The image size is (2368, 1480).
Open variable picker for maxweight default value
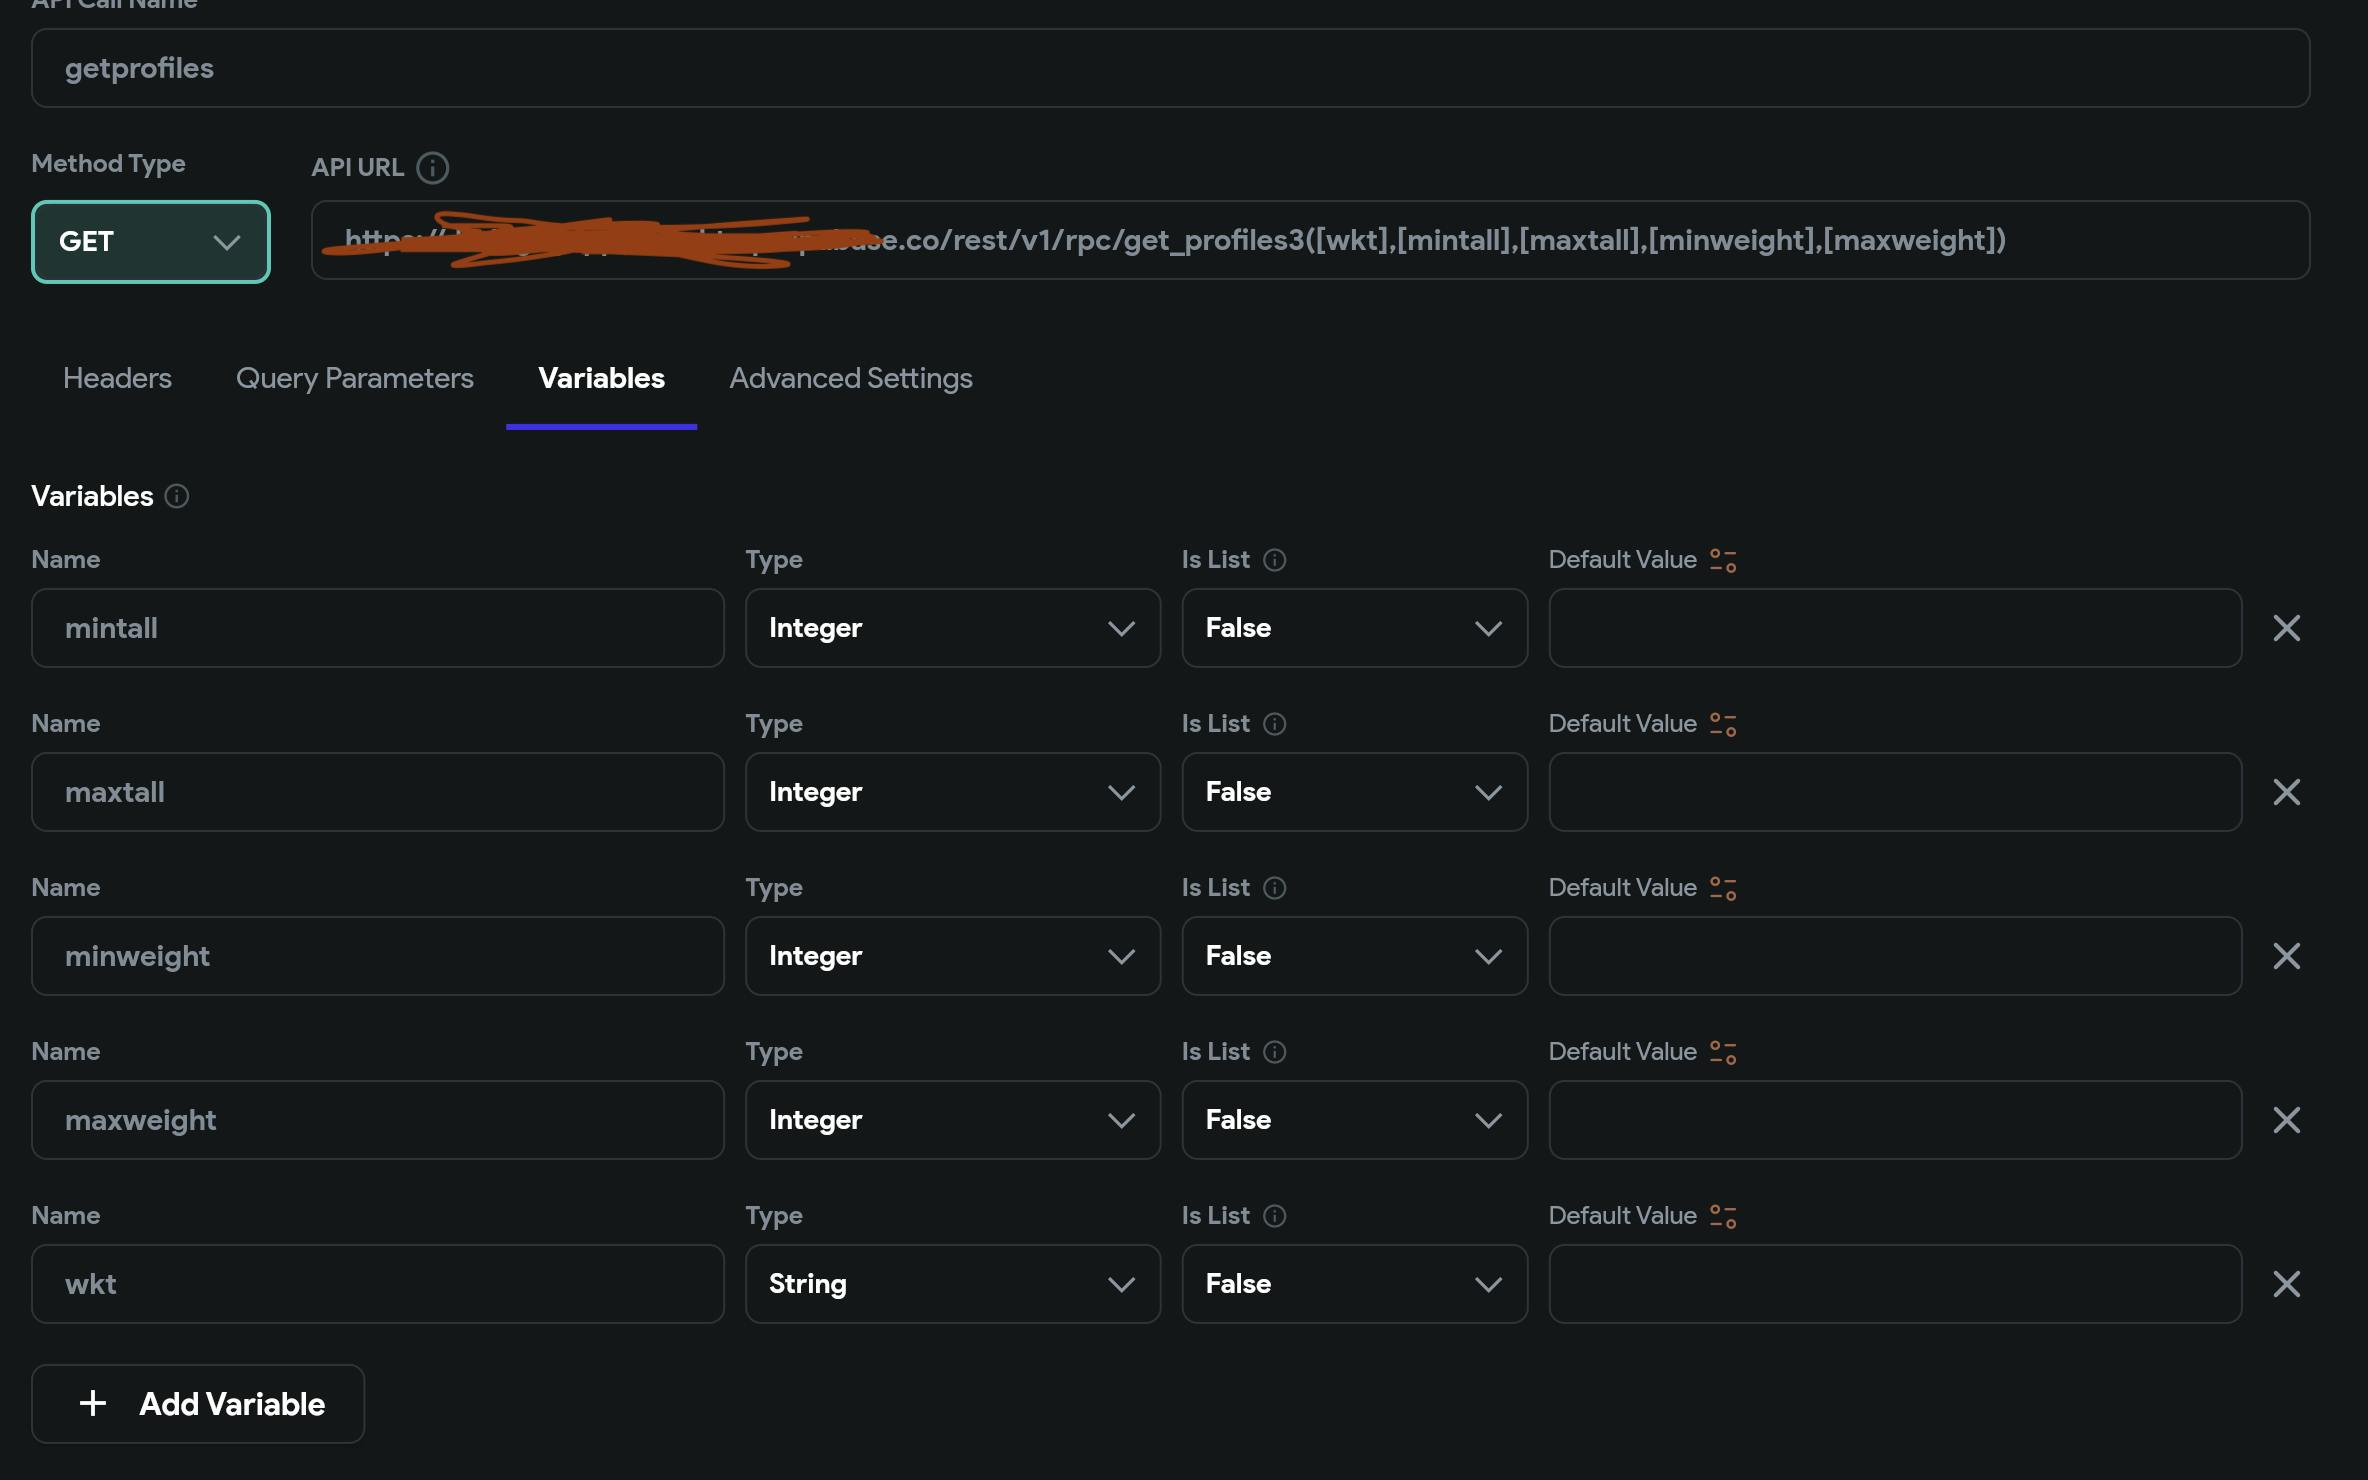click(1722, 1052)
